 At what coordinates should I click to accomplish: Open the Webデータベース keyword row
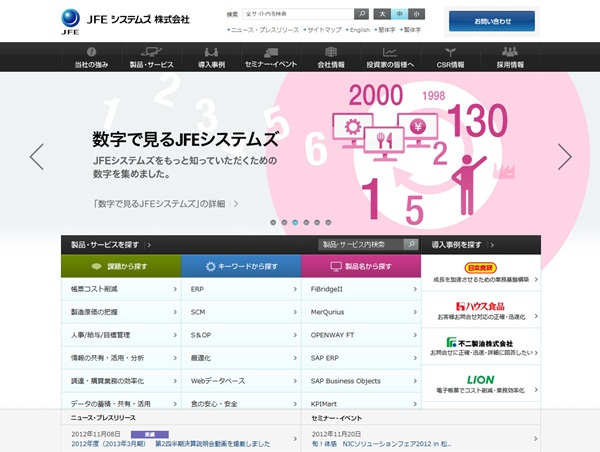click(241, 381)
